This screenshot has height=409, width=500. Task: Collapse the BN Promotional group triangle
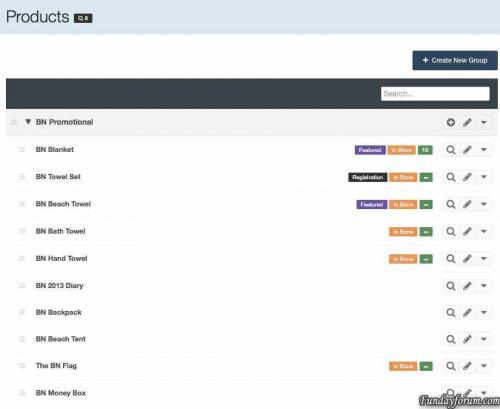(28, 122)
